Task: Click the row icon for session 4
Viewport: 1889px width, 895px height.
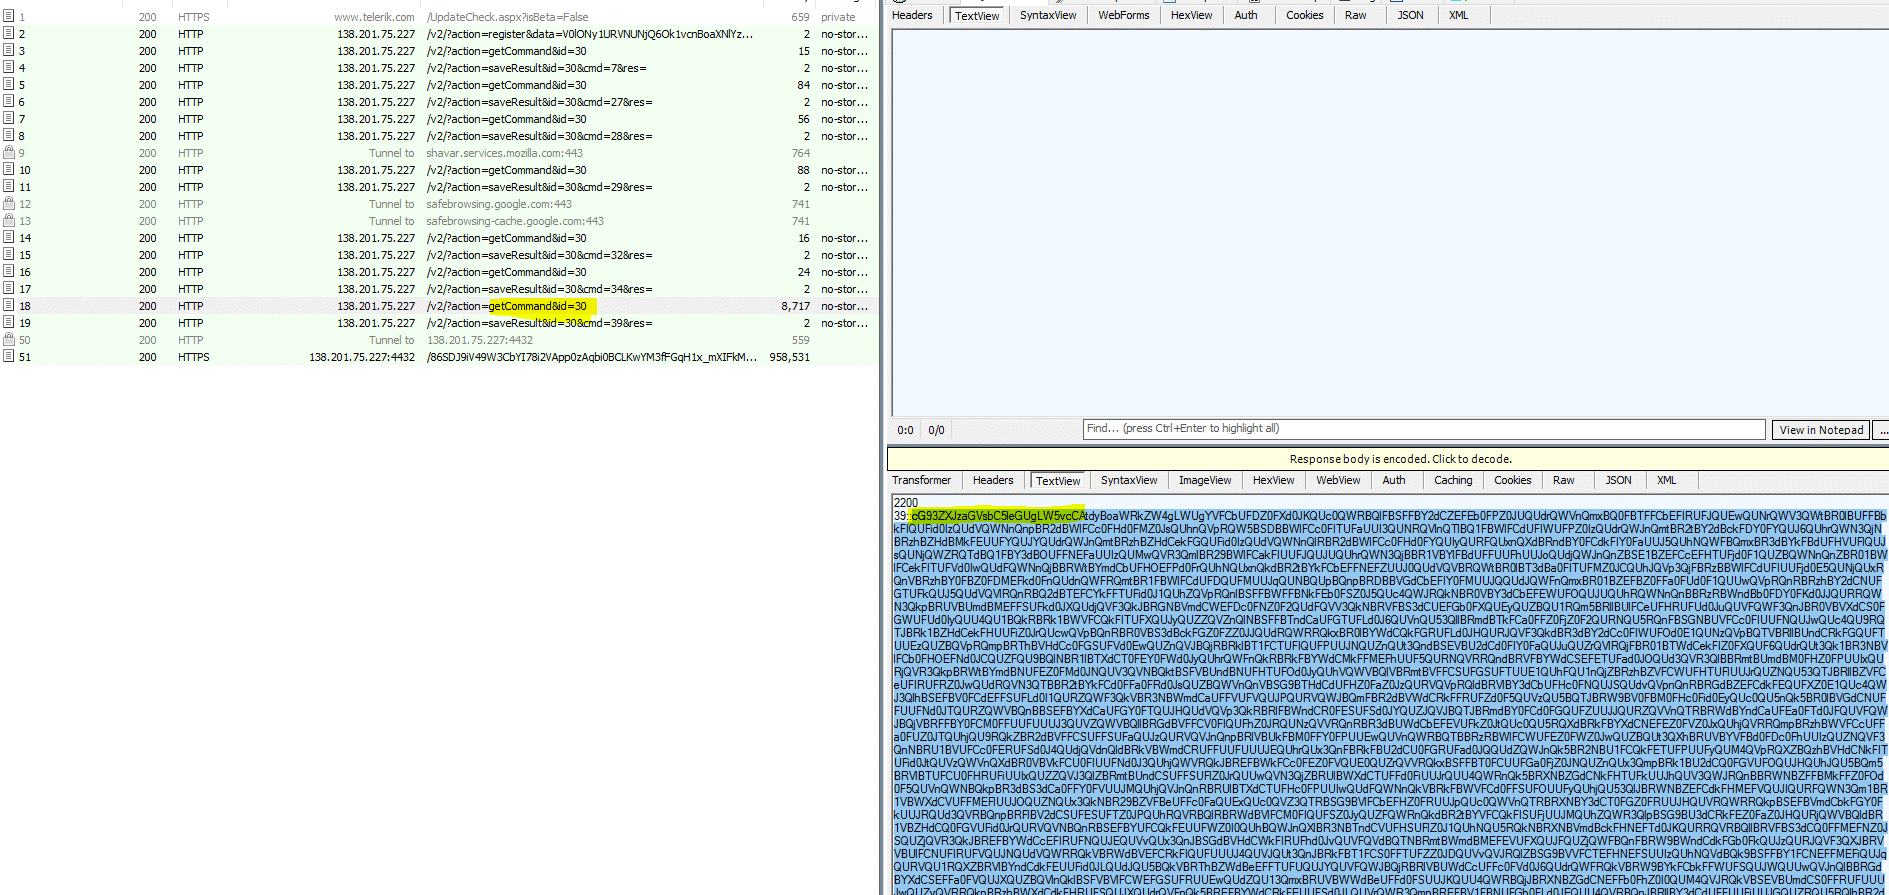Action: click(8, 68)
